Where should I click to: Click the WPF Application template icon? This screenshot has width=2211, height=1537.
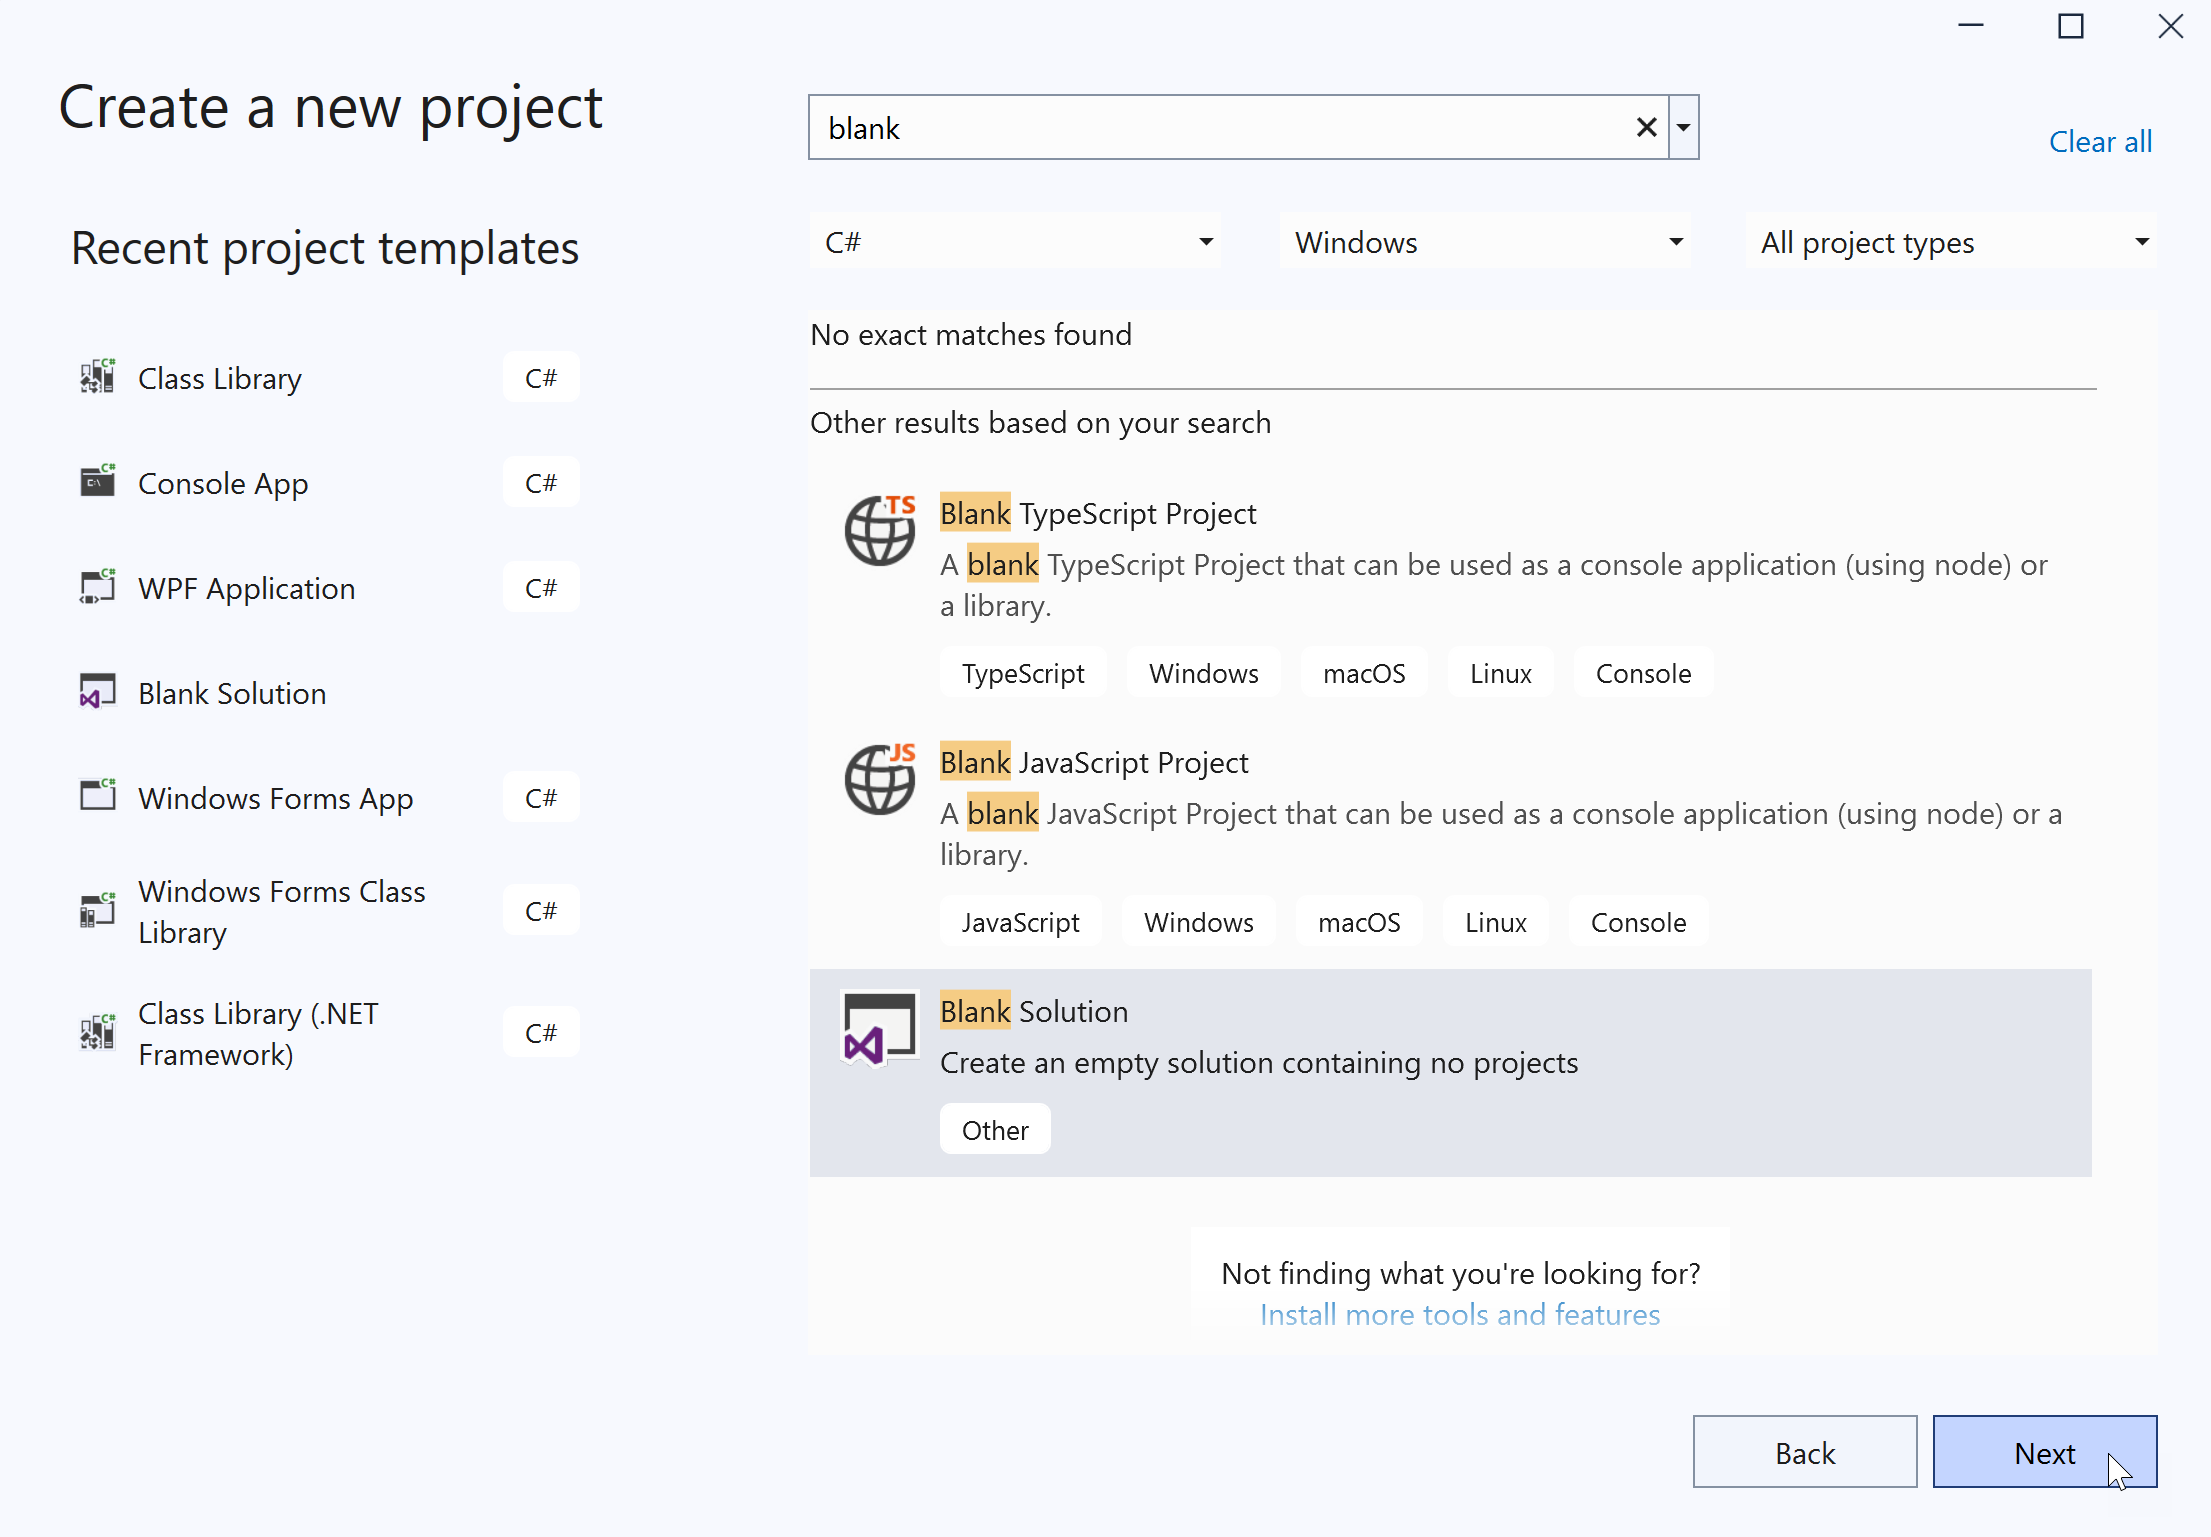pyautogui.click(x=97, y=588)
